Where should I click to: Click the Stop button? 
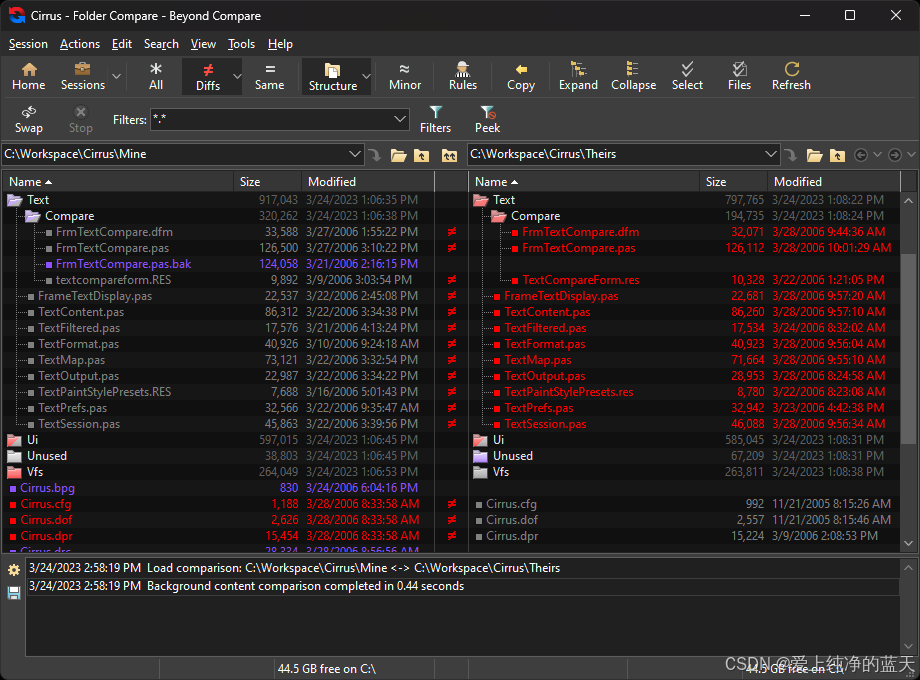pyautogui.click(x=80, y=120)
